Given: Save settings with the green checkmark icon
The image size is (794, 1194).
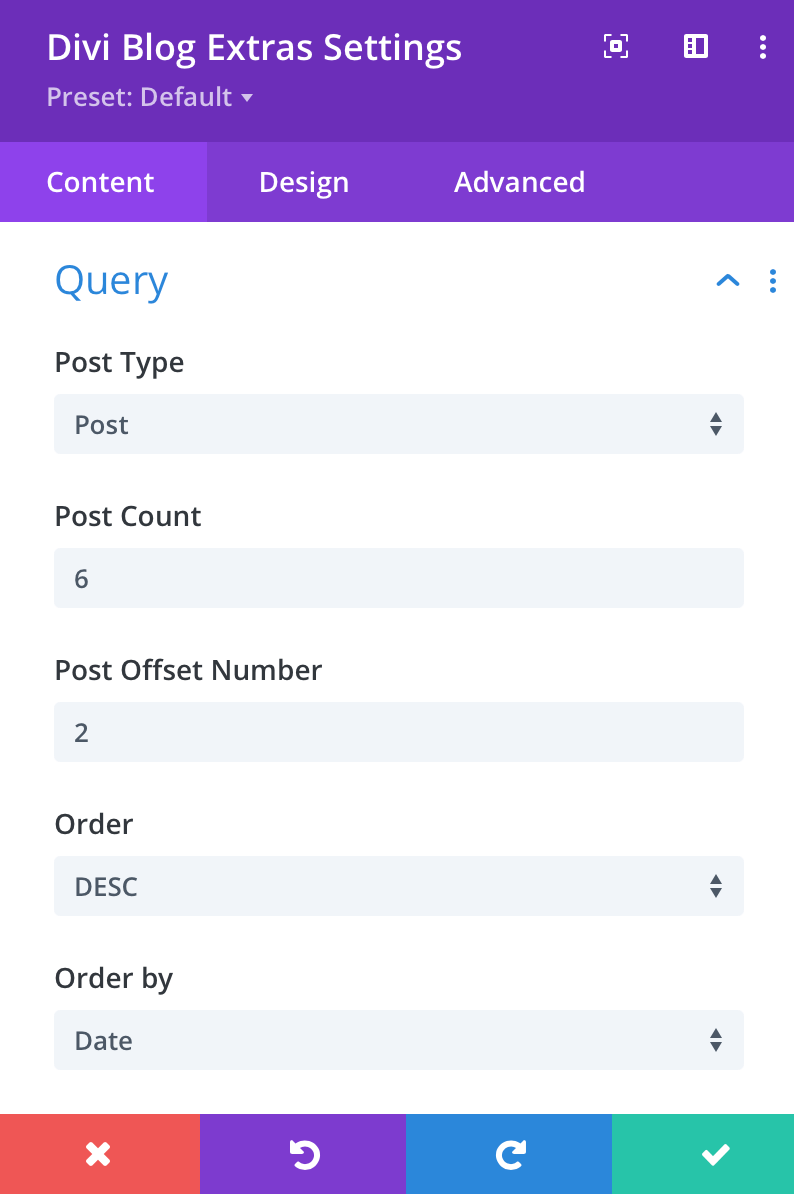Looking at the screenshot, I should click(x=715, y=1153).
